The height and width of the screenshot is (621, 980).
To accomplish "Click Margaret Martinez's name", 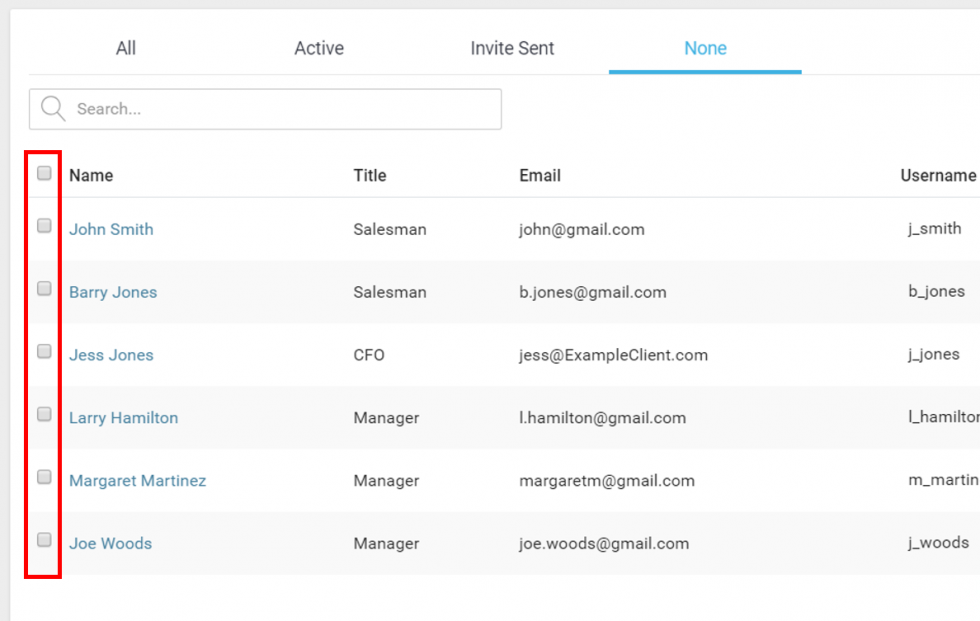I will coord(137,481).
